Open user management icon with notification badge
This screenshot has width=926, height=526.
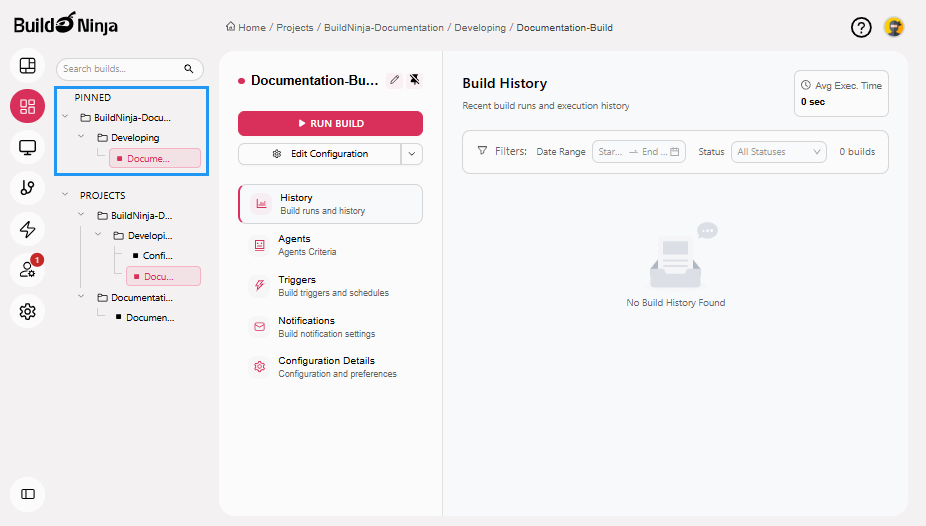click(27, 270)
